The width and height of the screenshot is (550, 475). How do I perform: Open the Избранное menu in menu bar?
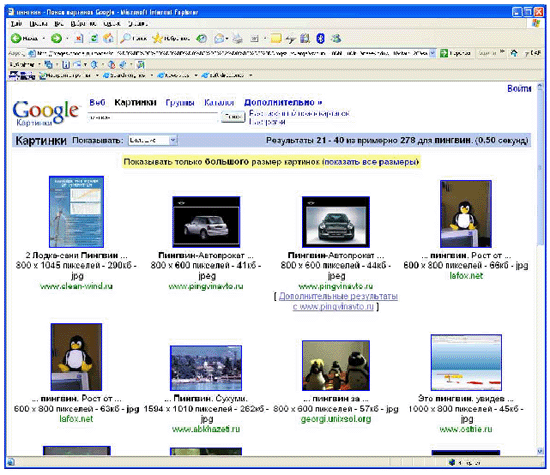tap(83, 24)
